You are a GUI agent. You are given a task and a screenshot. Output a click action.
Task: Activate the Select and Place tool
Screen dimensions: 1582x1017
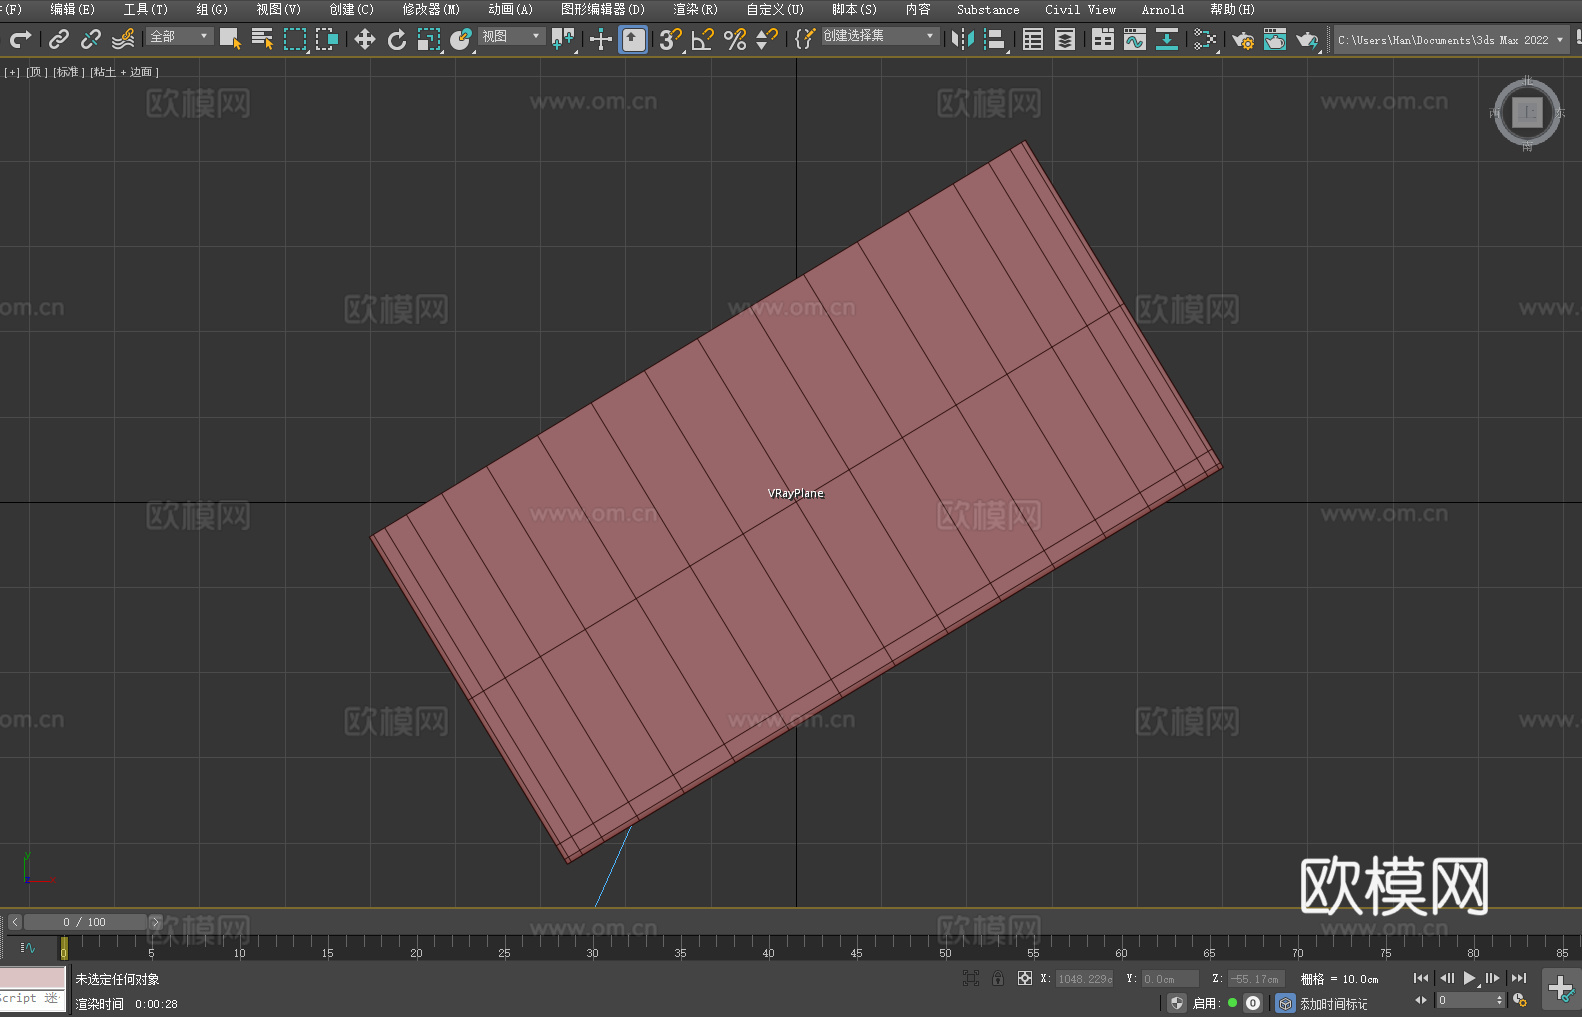461,39
